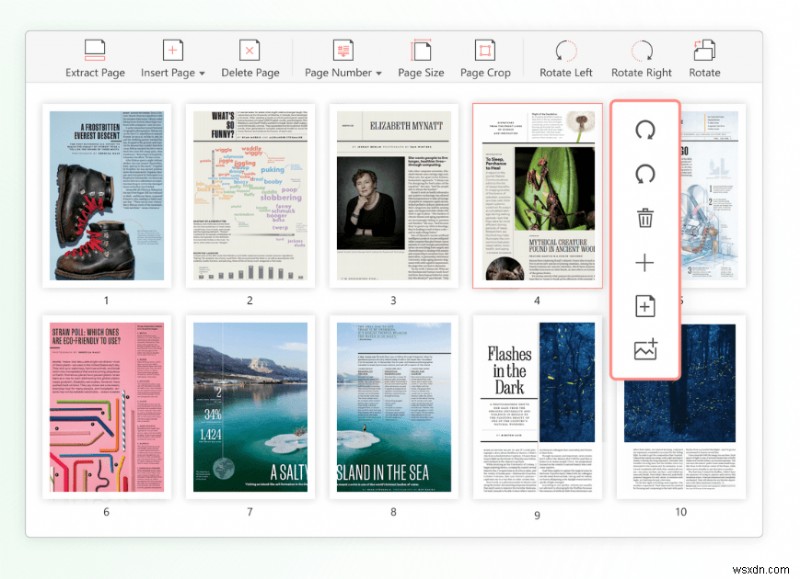This screenshot has width=800, height=579.
Task: Click Delete Page in the toolbar
Action: [249, 58]
